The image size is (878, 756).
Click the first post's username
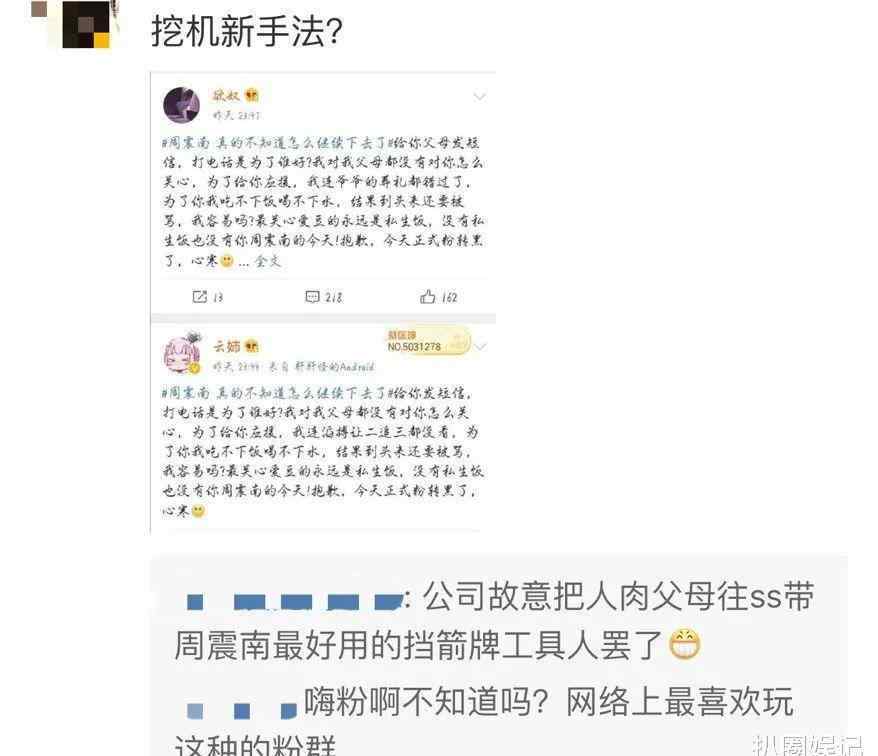pyautogui.click(x=226, y=95)
